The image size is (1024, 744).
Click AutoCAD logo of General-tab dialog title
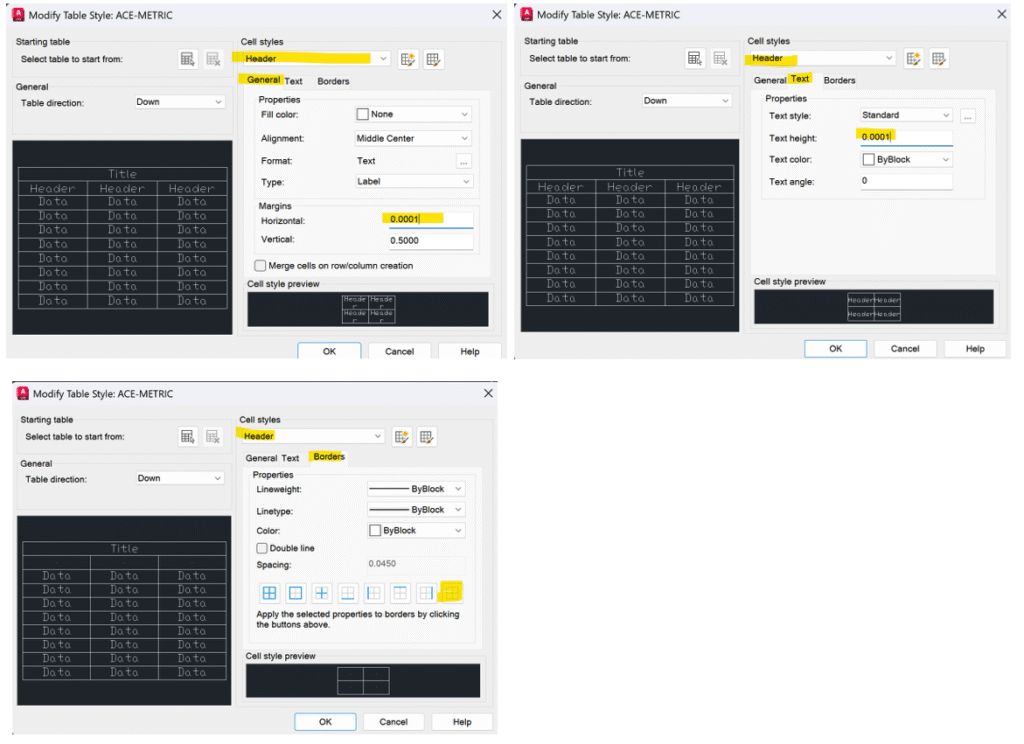[18, 15]
